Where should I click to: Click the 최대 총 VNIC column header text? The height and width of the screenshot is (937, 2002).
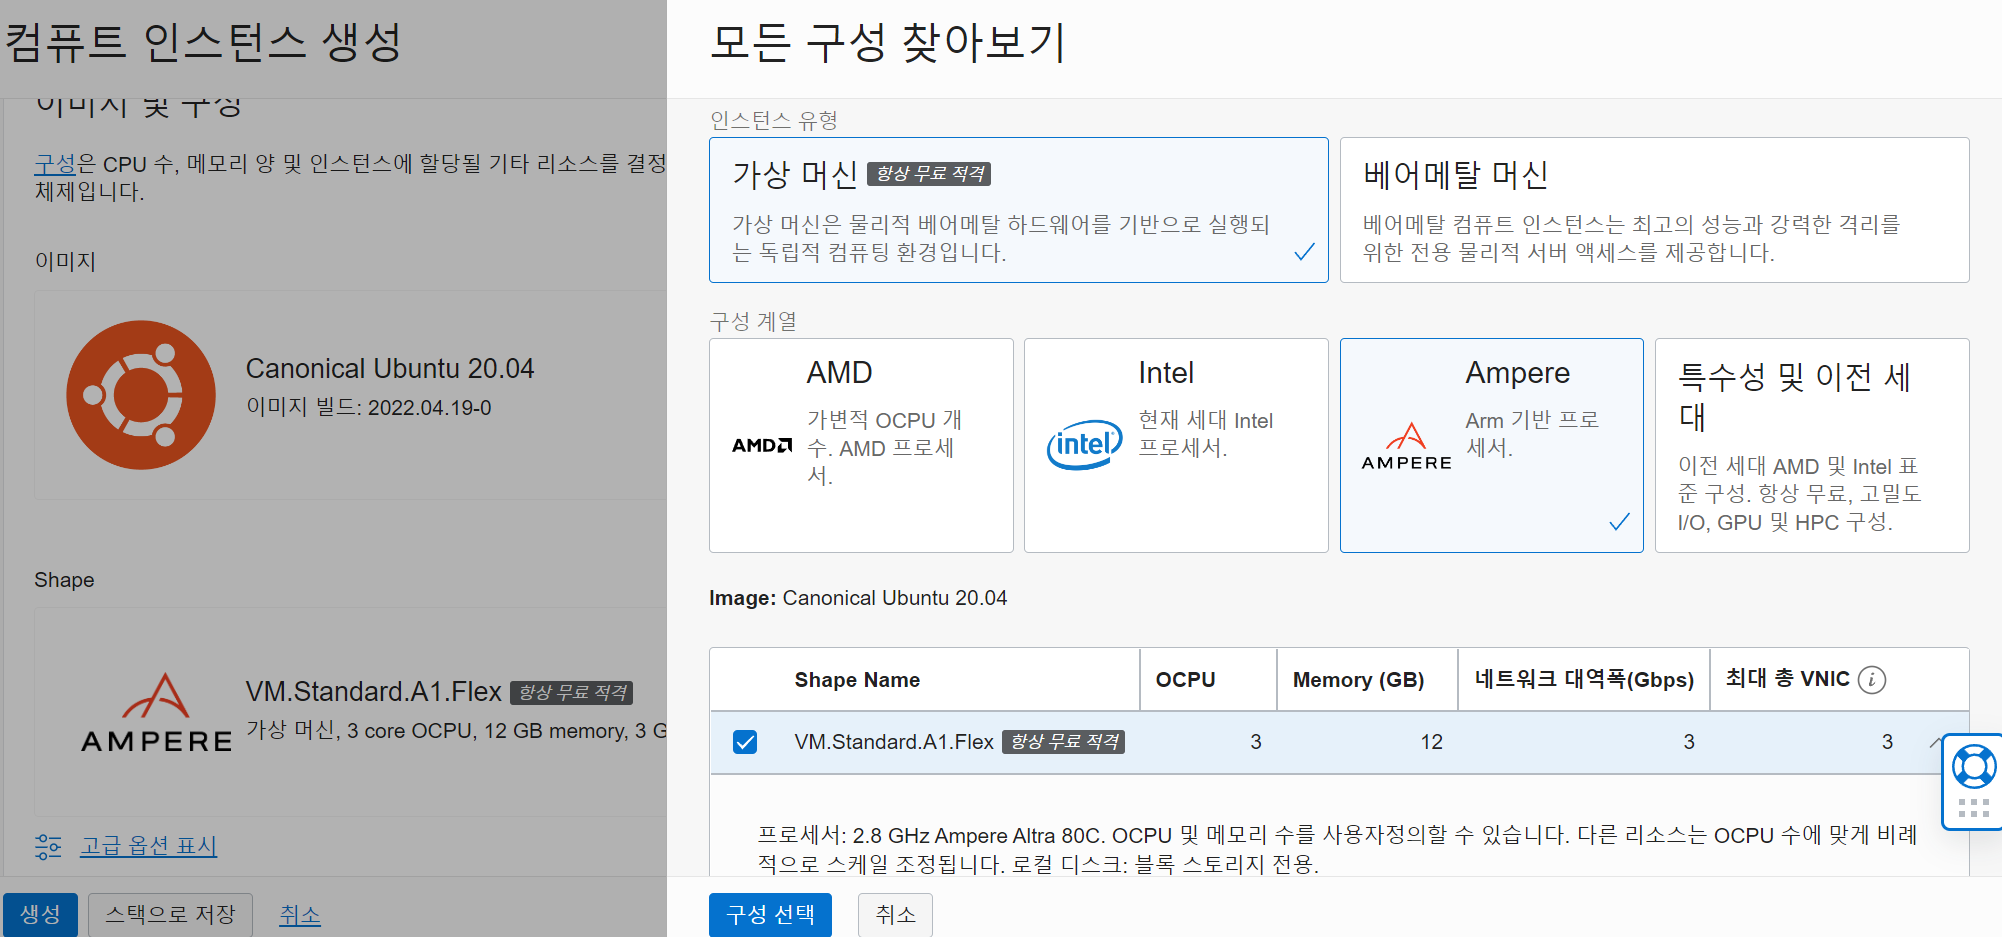pos(1787,679)
